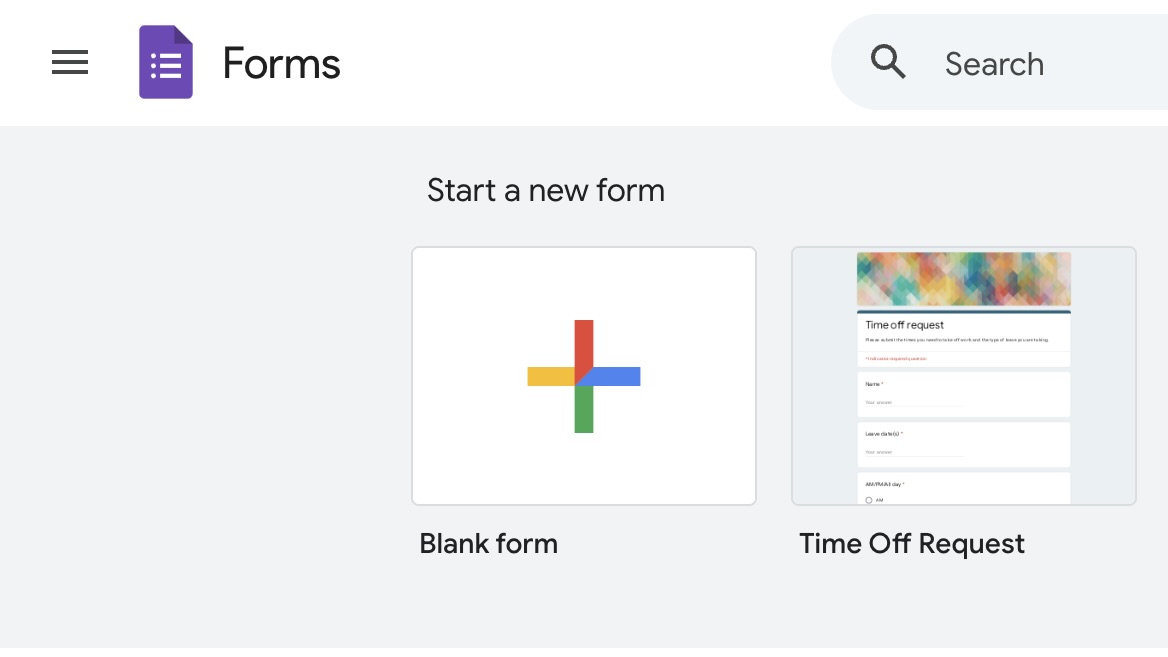This screenshot has width=1168, height=657.
Task: Click the purple Google Forms logo
Action: point(165,63)
